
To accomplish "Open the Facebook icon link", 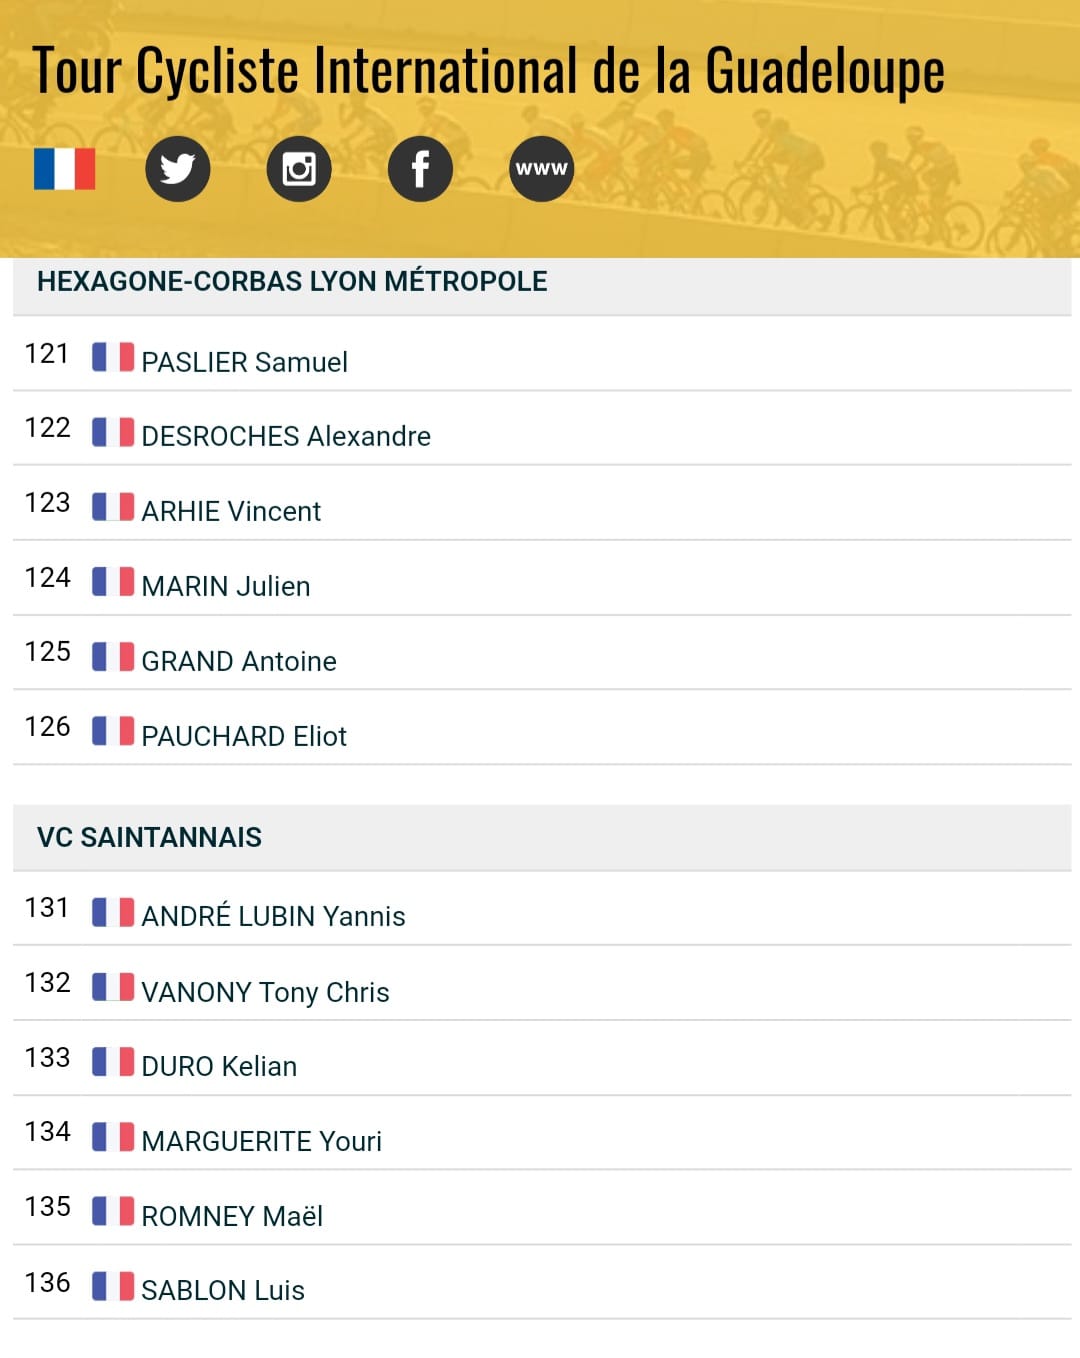I will [x=420, y=169].
